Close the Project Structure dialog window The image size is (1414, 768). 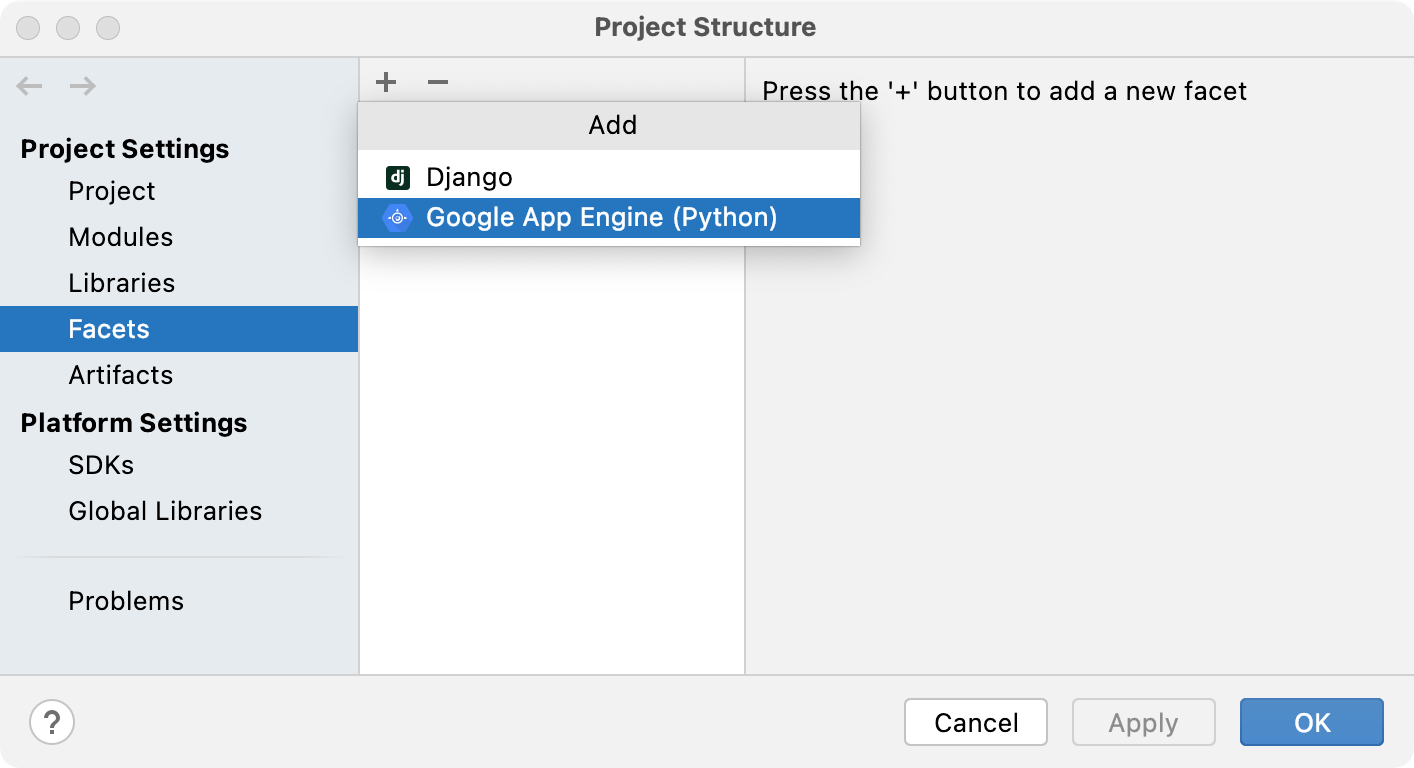click(x=30, y=28)
